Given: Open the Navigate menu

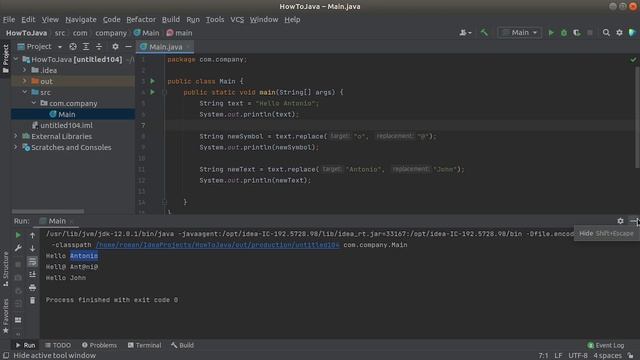Looking at the screenshot, I should tap(81, 19).
